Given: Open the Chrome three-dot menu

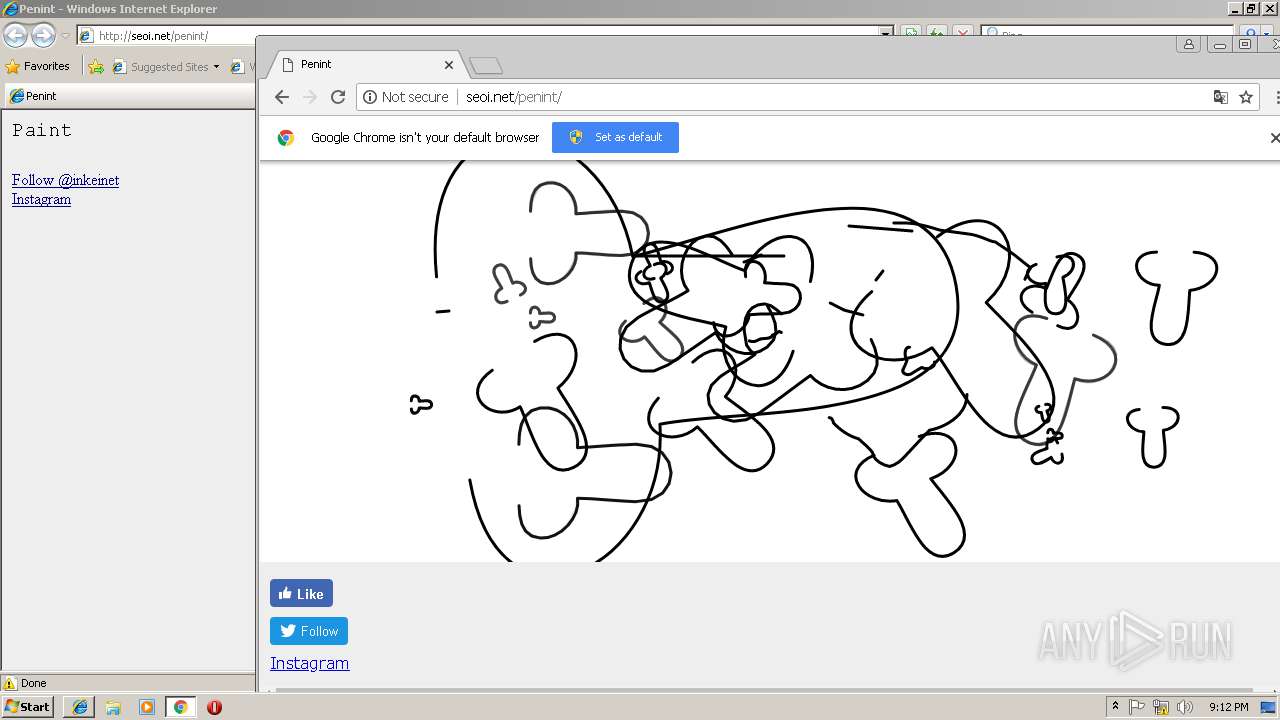Looking at the screenshot, I should click(1276, 97).
